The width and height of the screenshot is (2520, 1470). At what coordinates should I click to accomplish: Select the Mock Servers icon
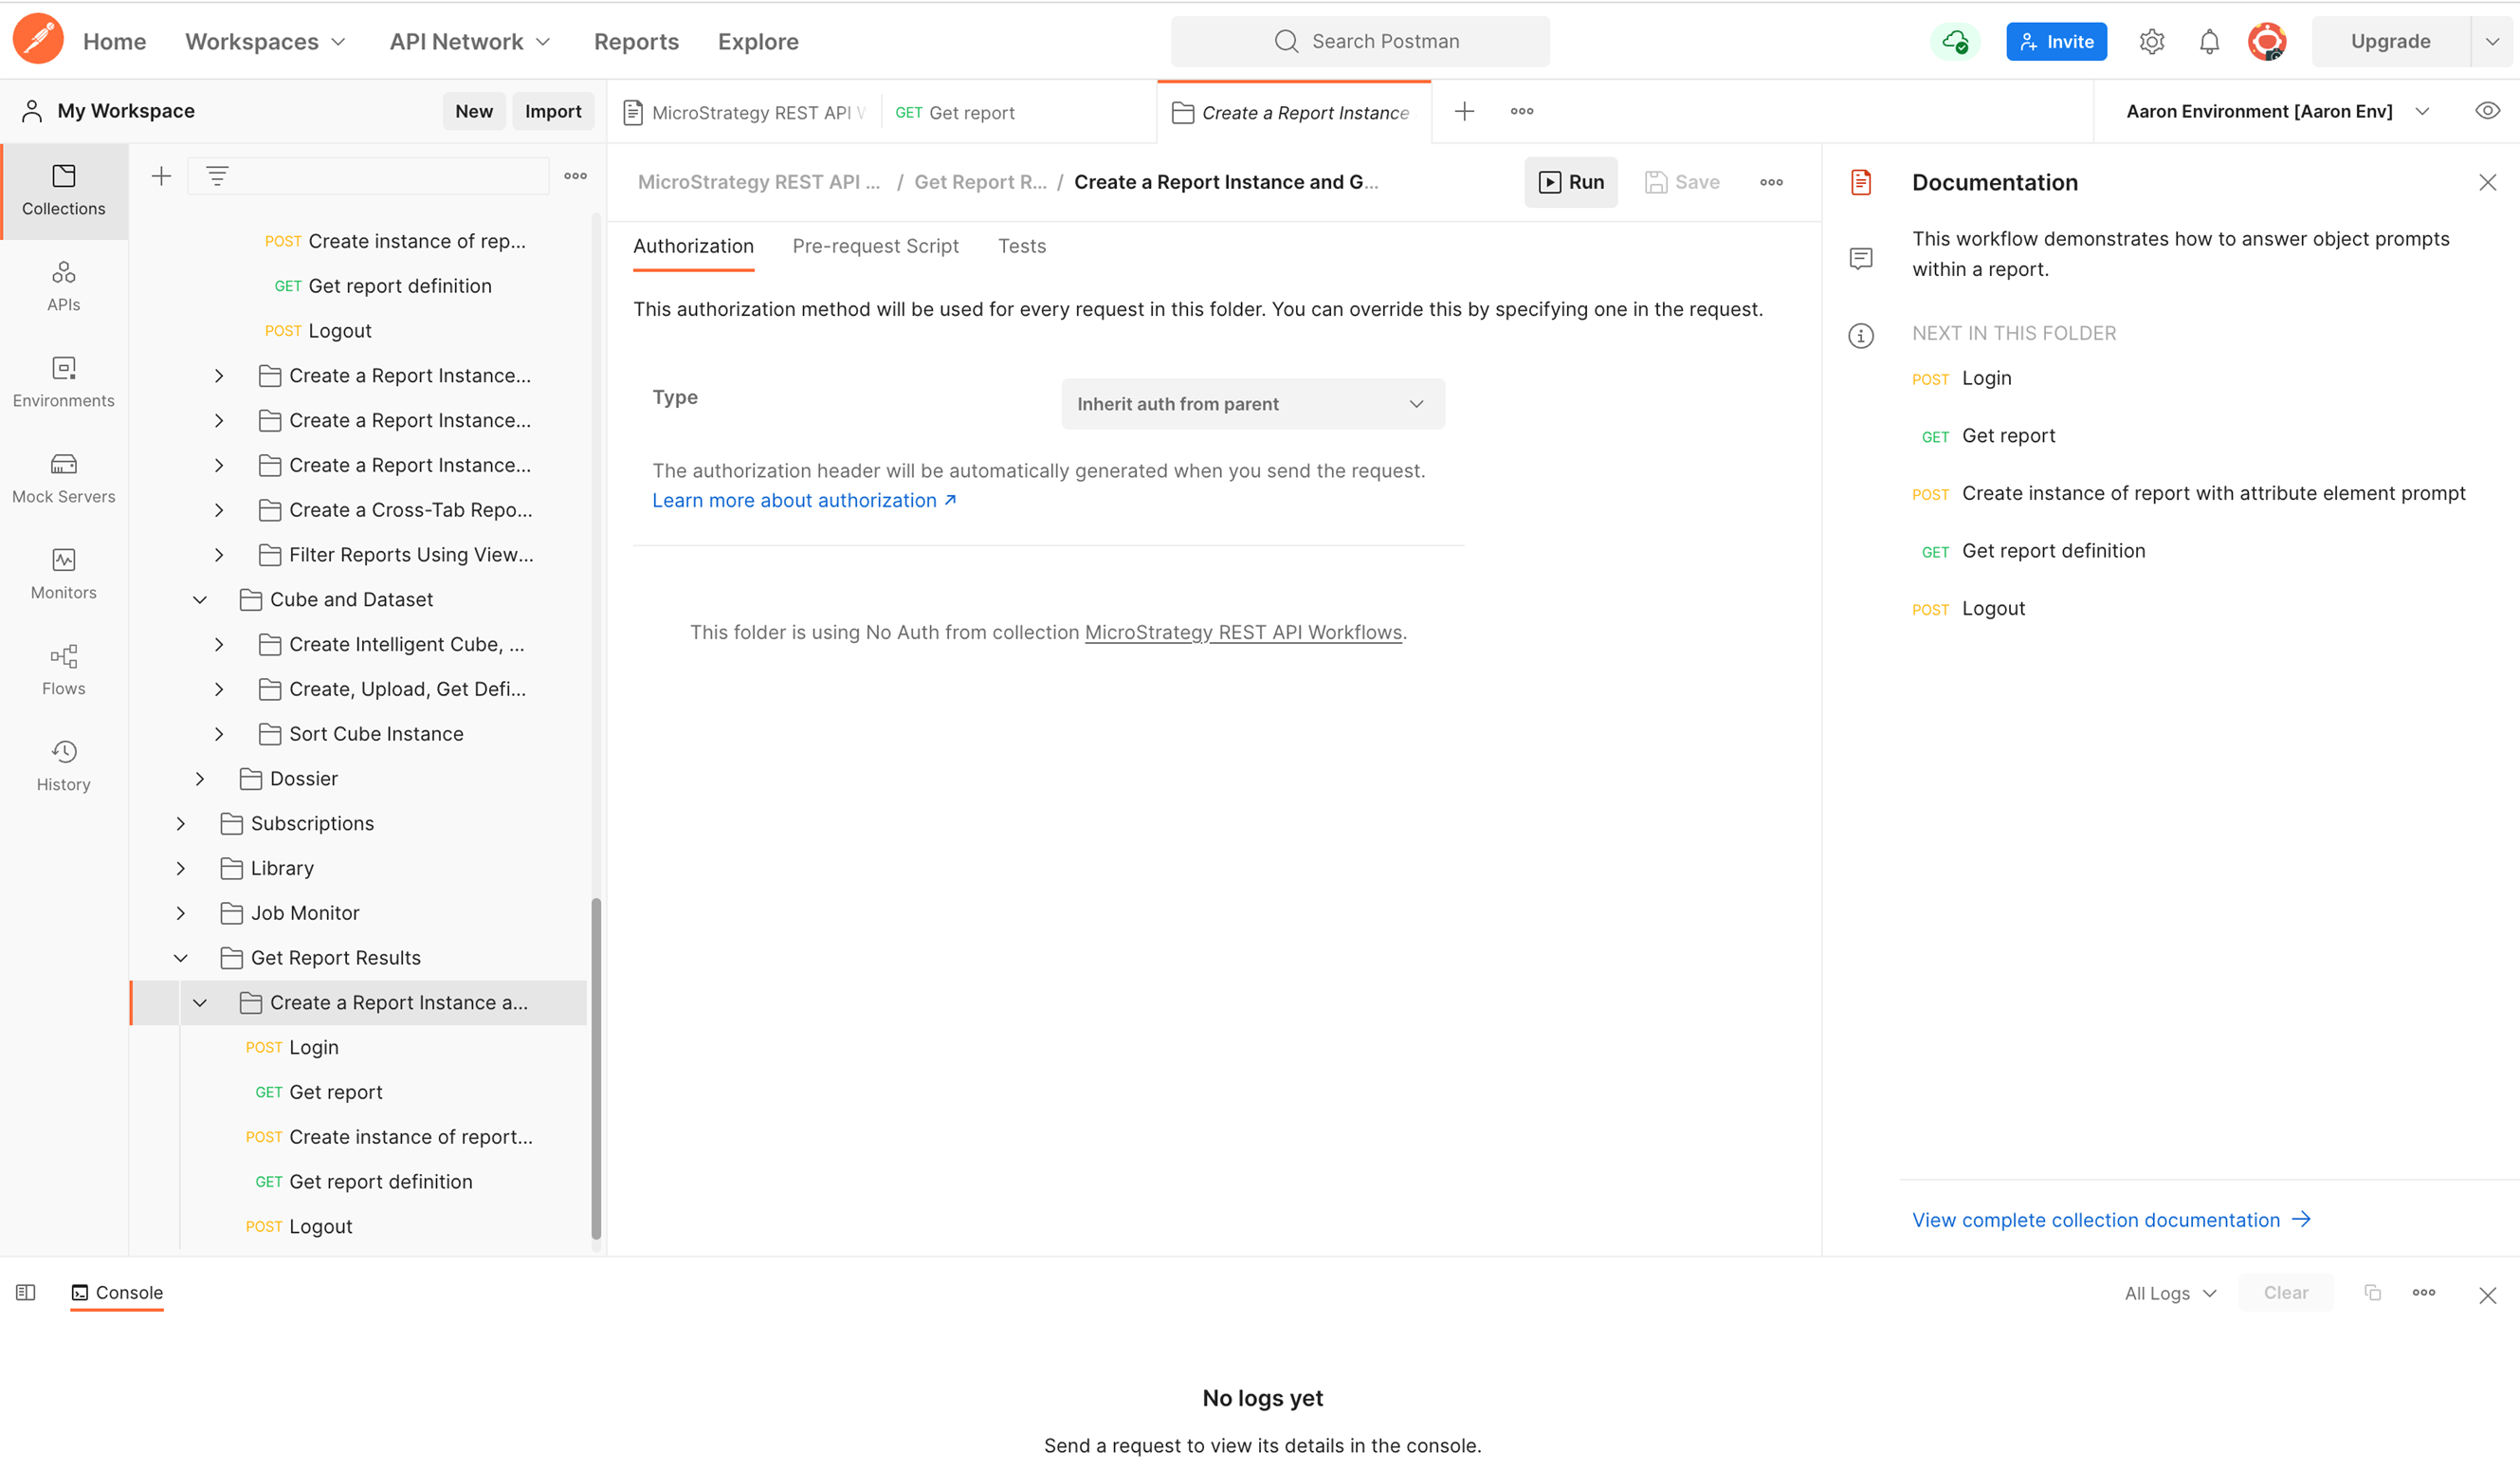coord(63,477)
